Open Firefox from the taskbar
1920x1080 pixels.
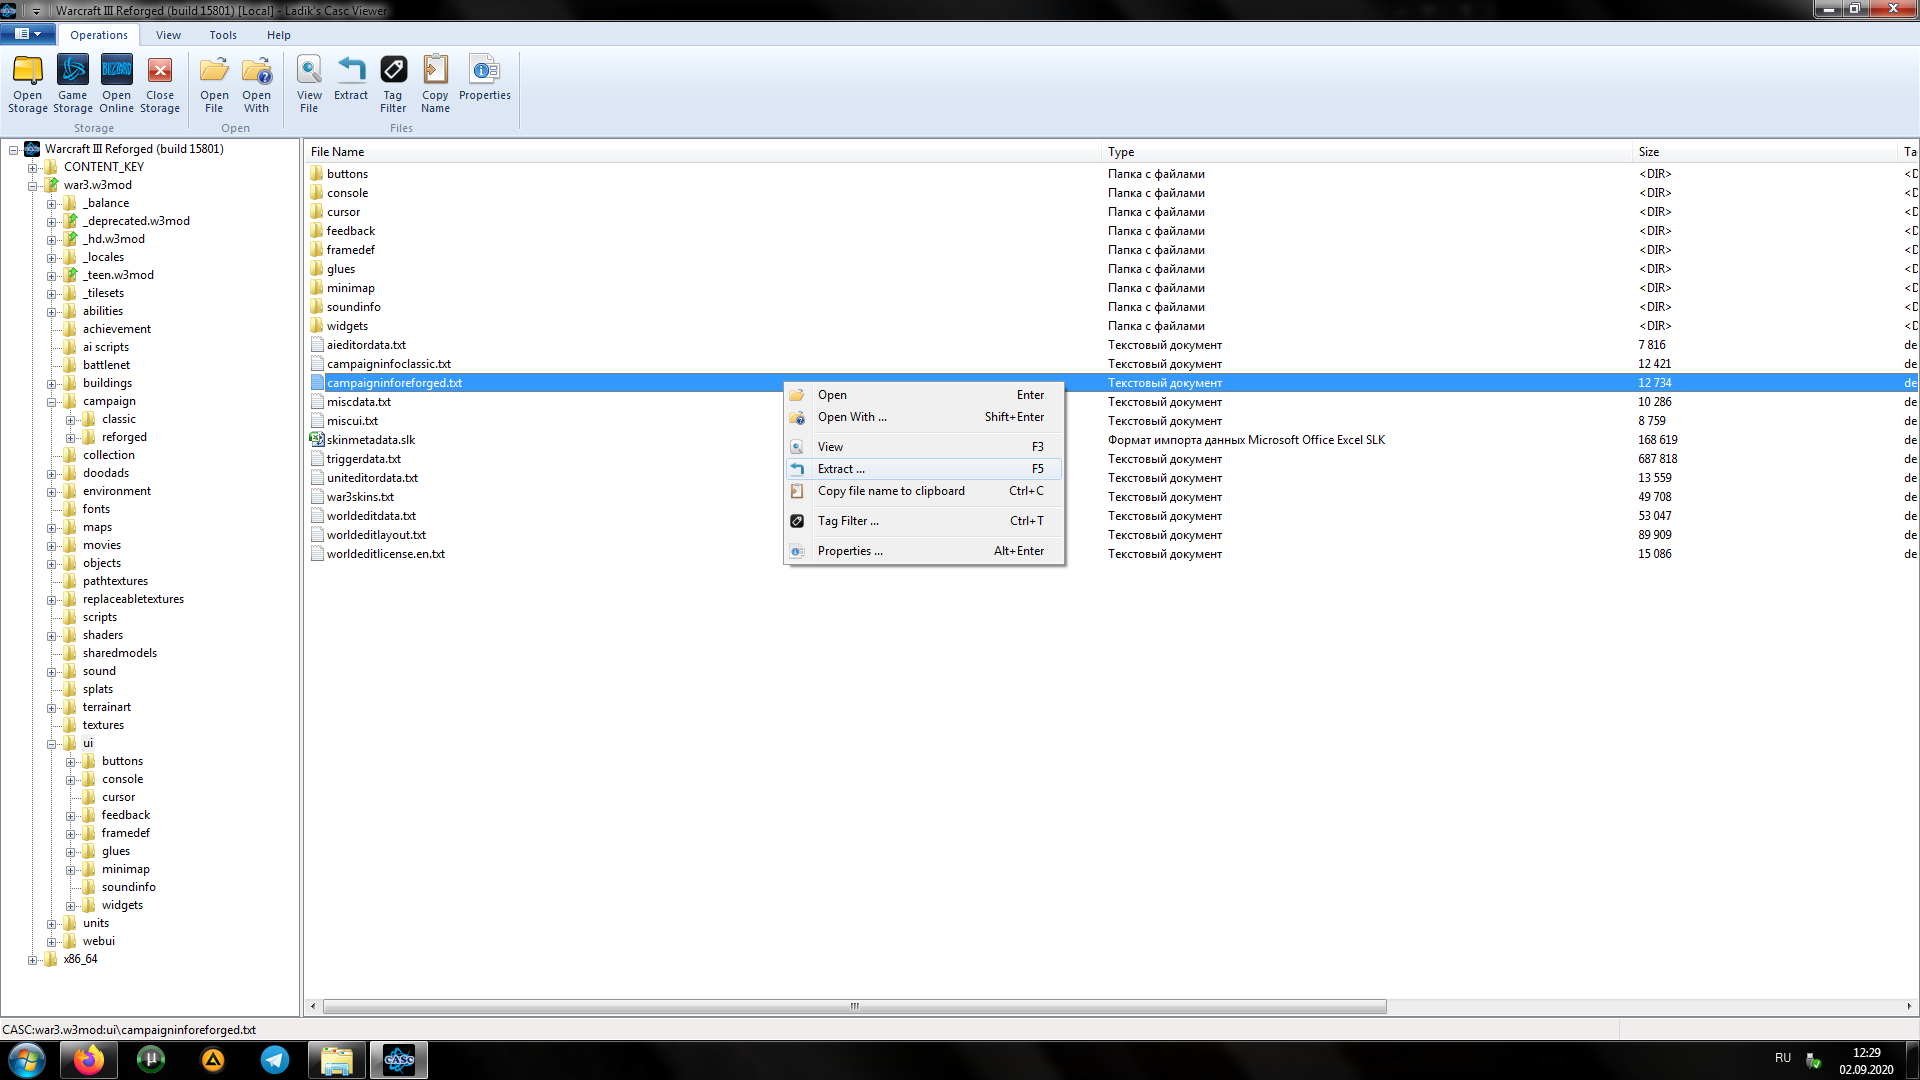tap(88, 1060)
